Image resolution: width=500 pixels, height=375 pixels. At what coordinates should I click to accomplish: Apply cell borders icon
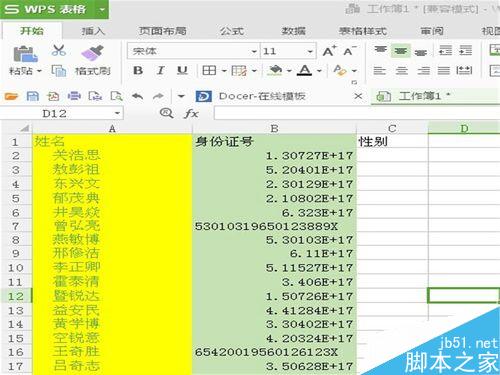pyautogui.click(x=209, y=70)
